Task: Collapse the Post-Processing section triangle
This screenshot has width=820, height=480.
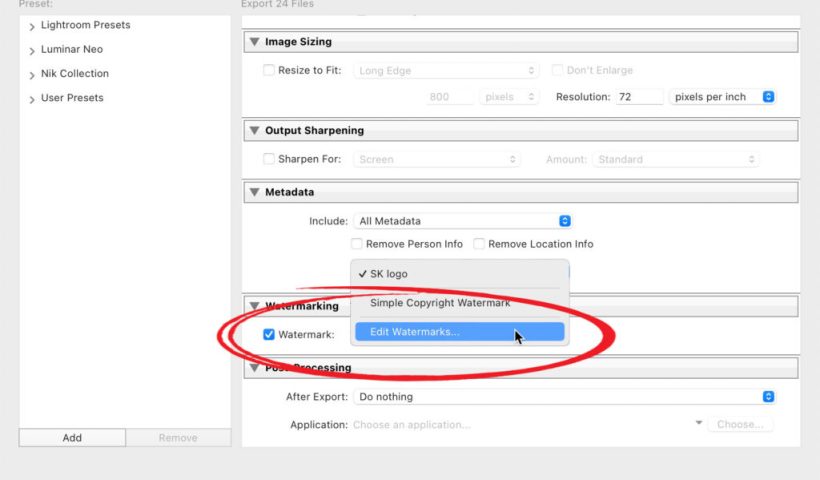Action: [x=254, y=368]
